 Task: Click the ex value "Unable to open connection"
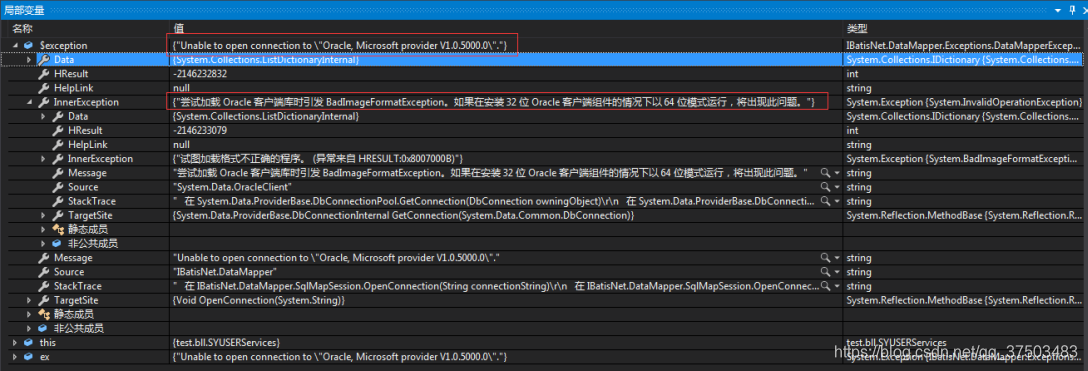340,356
